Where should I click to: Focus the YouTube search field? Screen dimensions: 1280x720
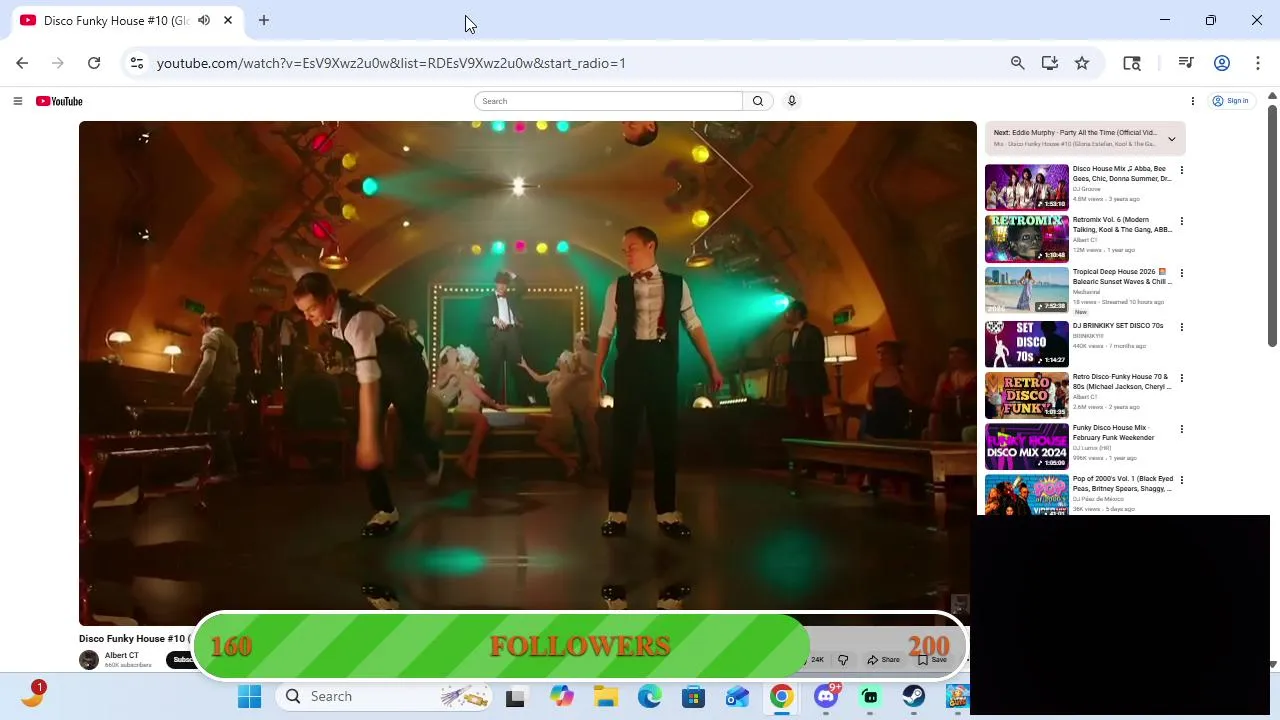pyautogui.click(x=609, y=101)
